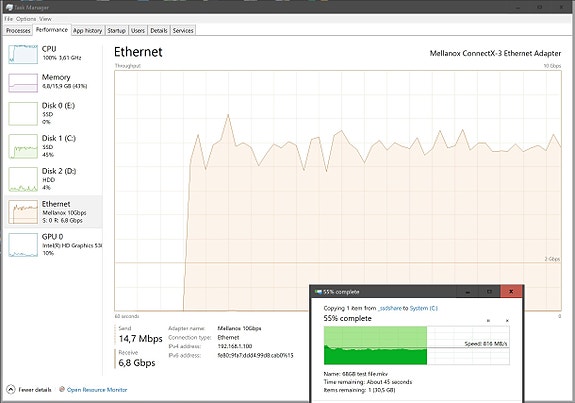Close the 55% complete copy dialog

coord(511,292)
